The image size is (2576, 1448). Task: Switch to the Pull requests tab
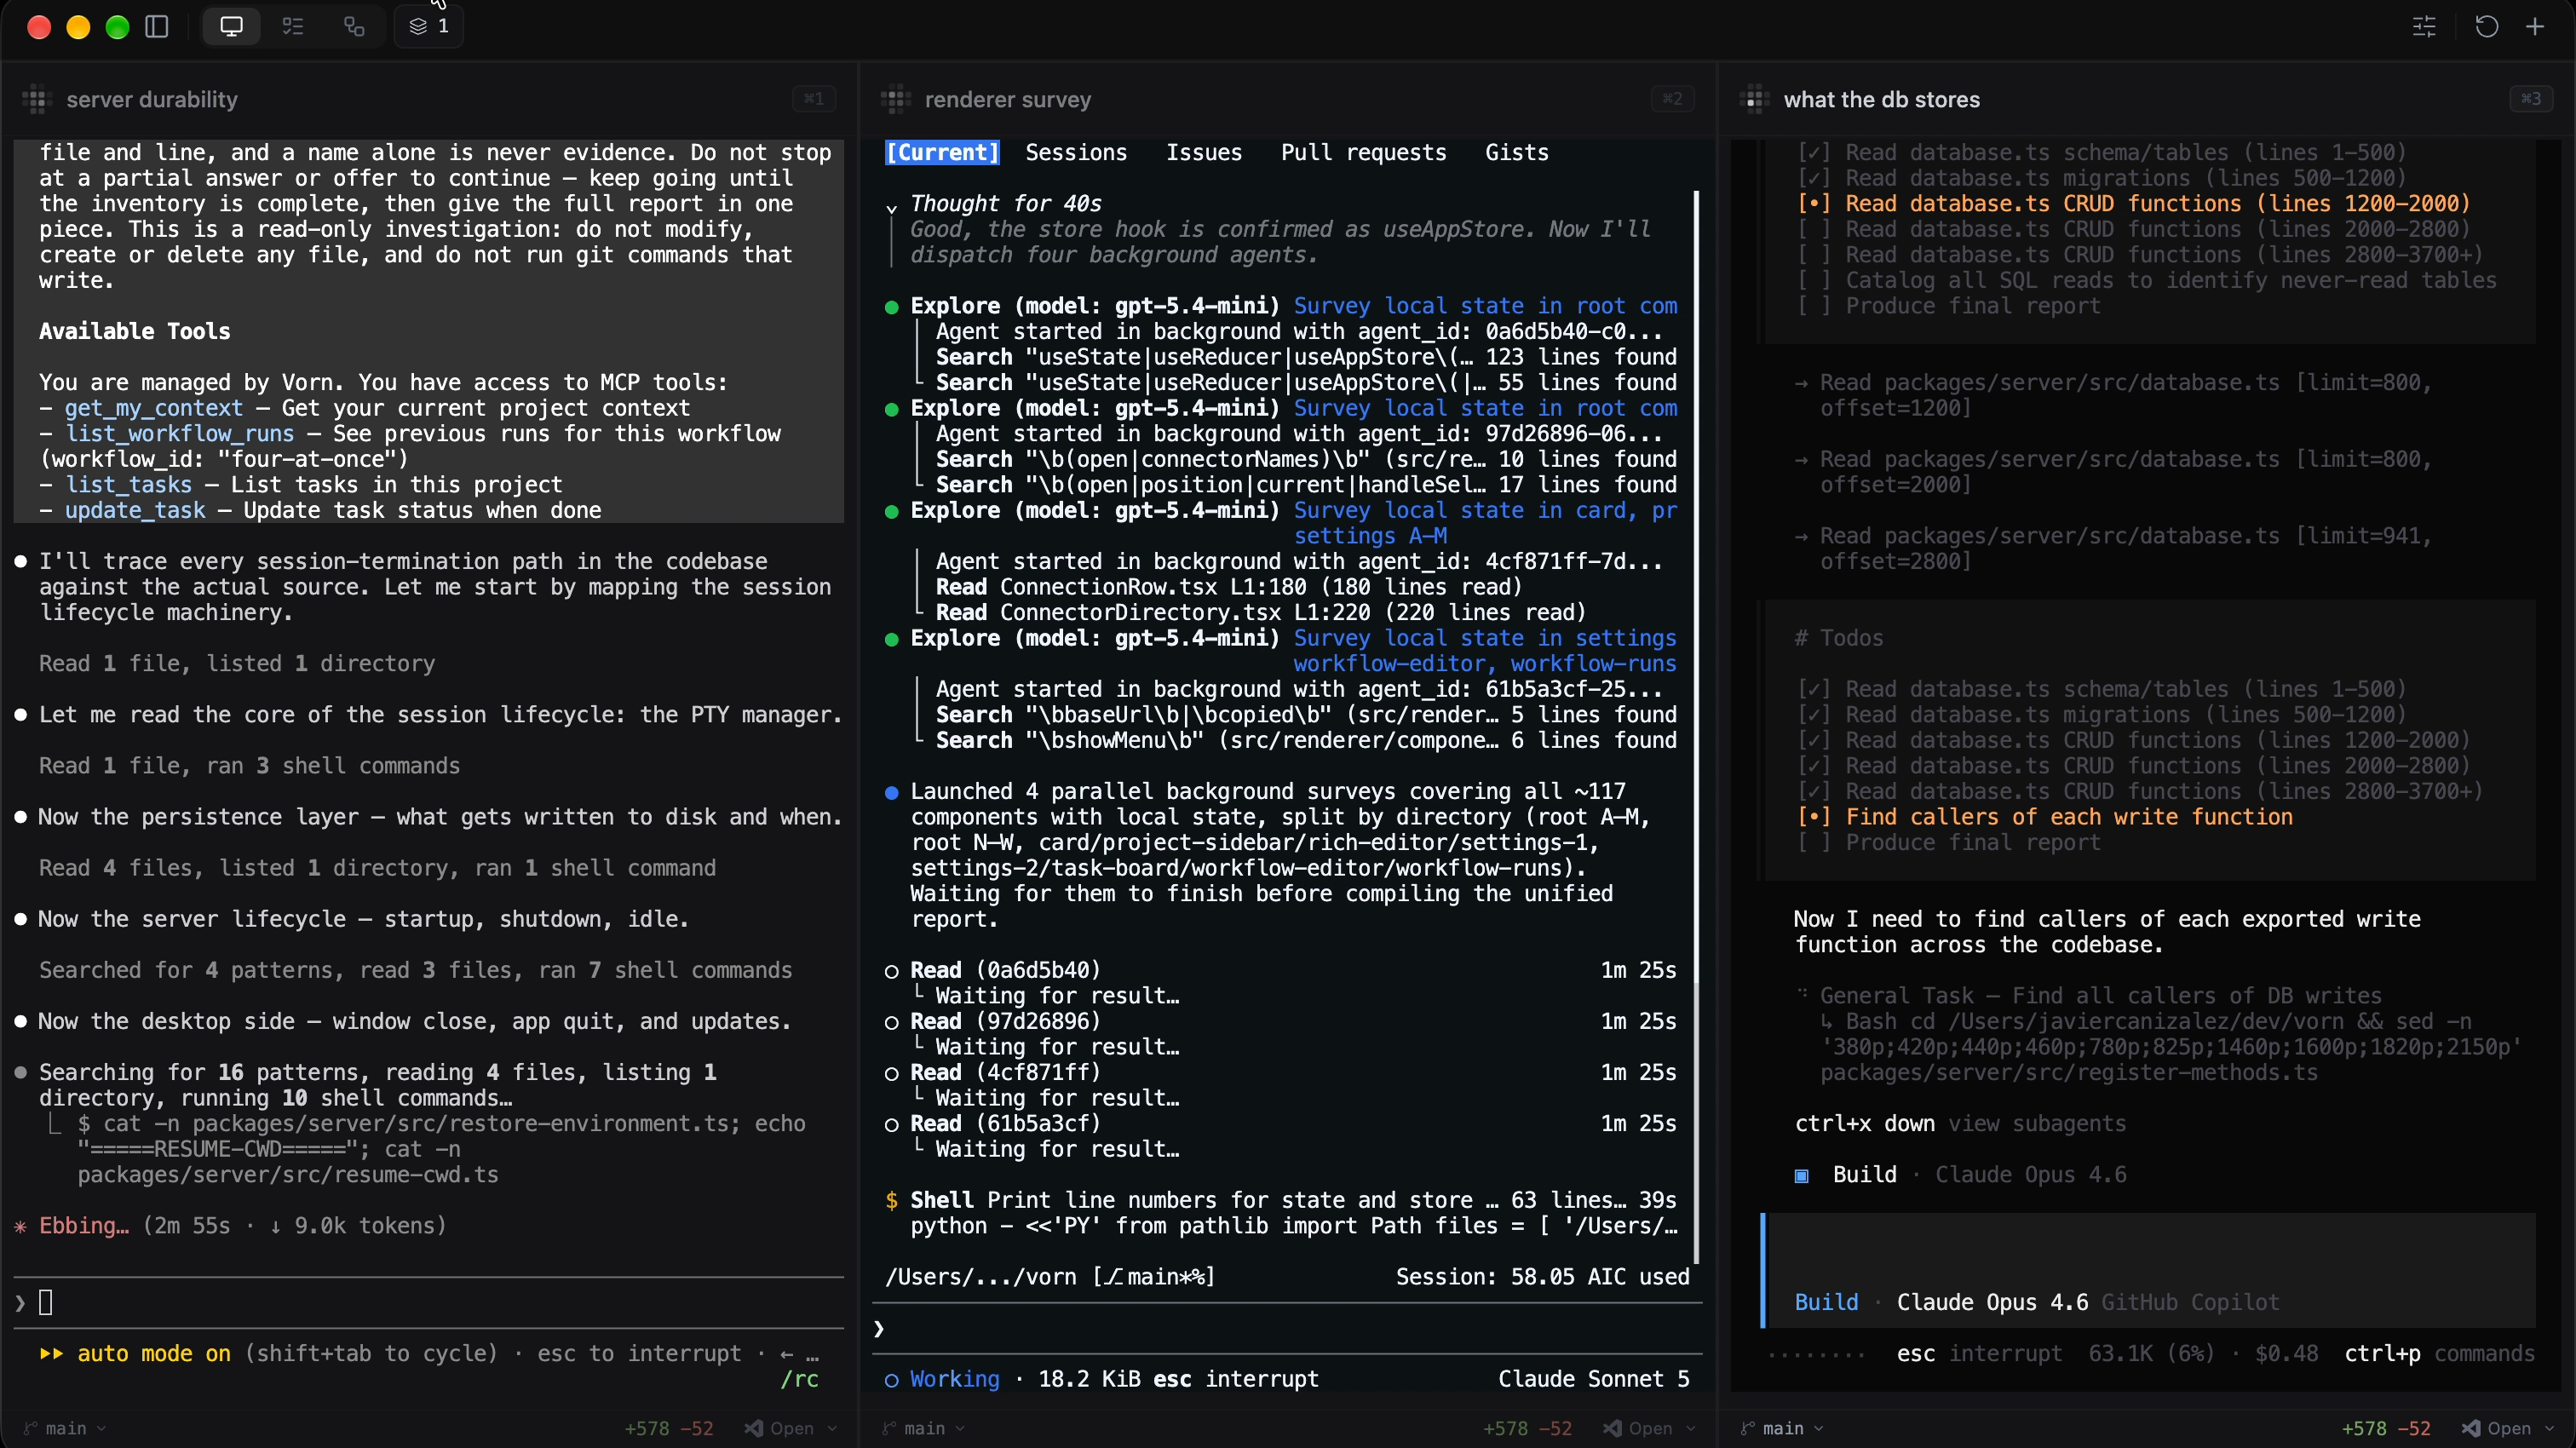pyautogui.click(x=1364, y=152)
